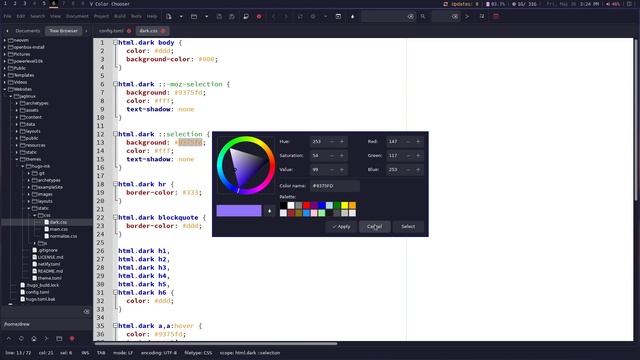
Task: Switch to the Documents sidebar tab
Action: coord(27,31)
